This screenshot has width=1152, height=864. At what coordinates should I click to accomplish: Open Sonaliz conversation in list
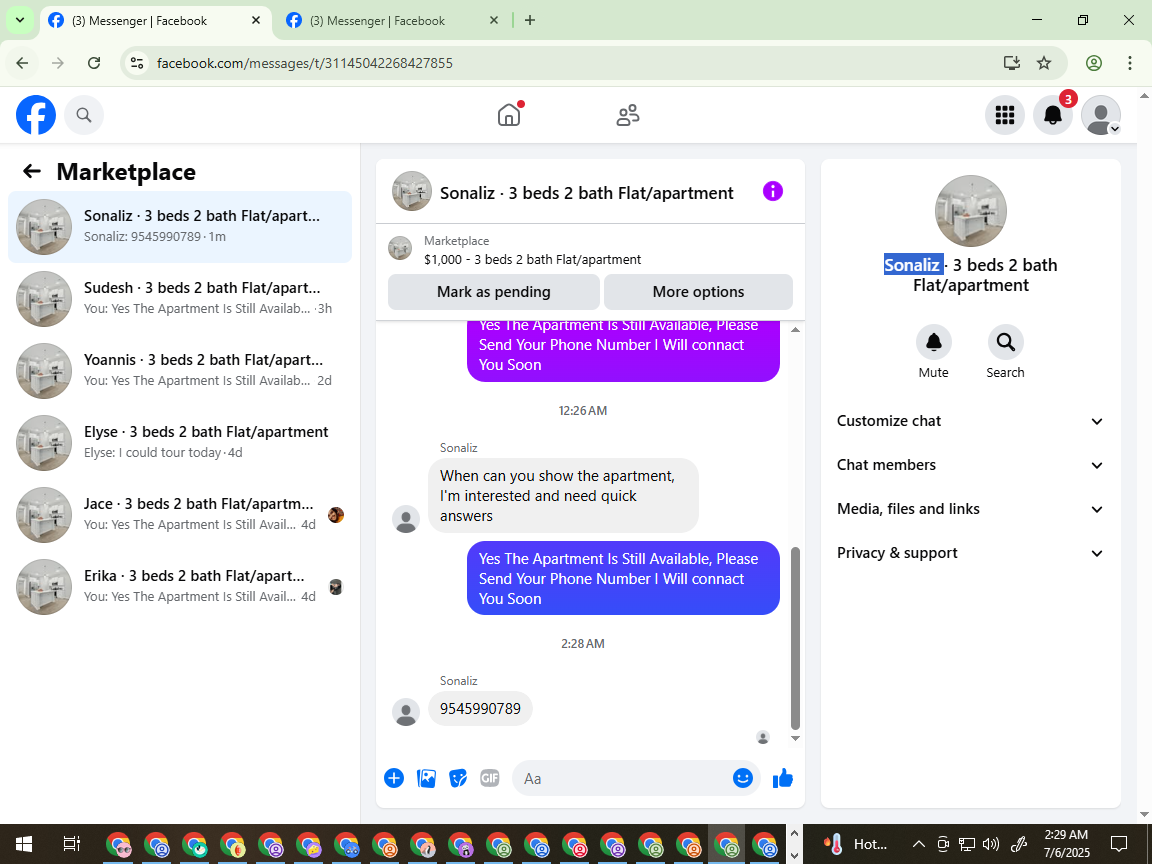(x=180, y=226)
